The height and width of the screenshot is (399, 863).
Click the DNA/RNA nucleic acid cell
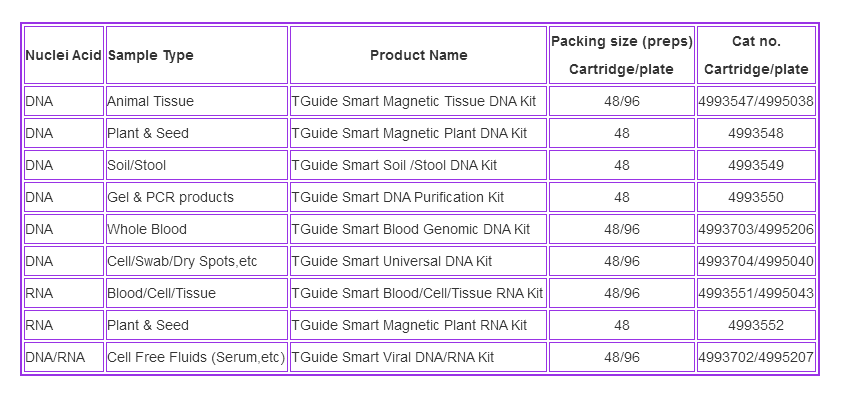tap(64, 357)
